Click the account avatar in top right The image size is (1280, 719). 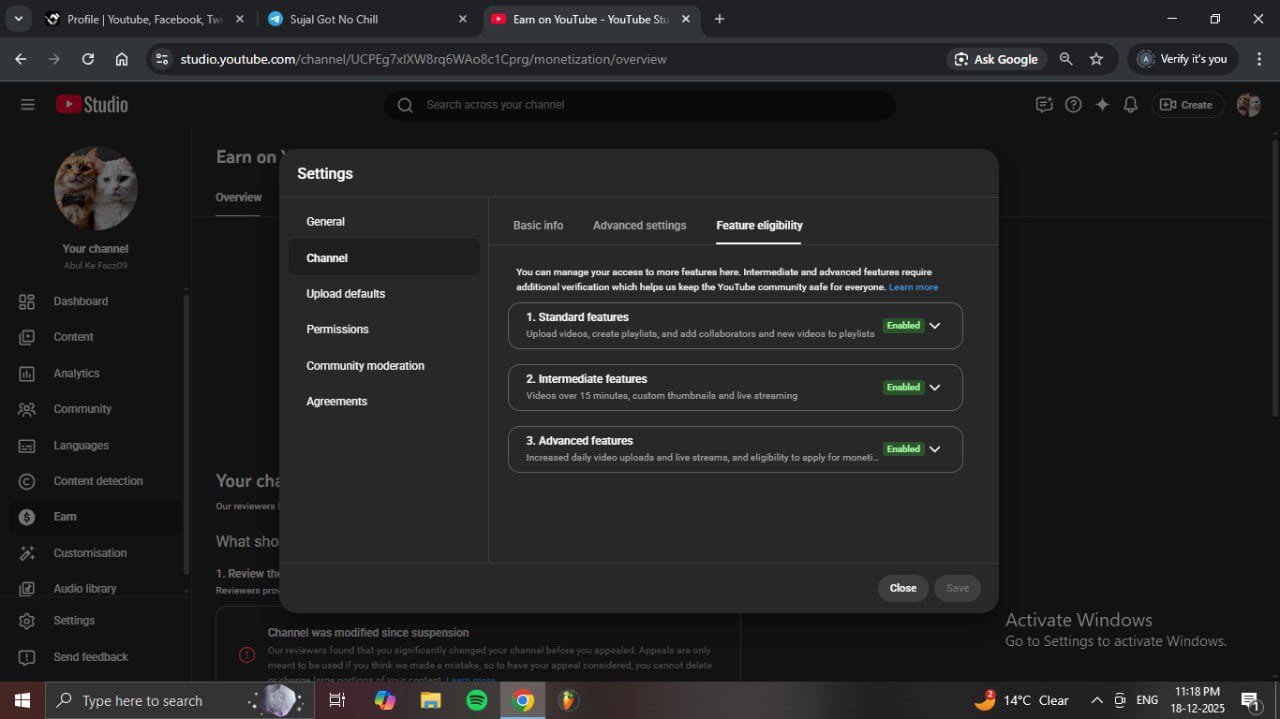click(x=1248, y=105)
